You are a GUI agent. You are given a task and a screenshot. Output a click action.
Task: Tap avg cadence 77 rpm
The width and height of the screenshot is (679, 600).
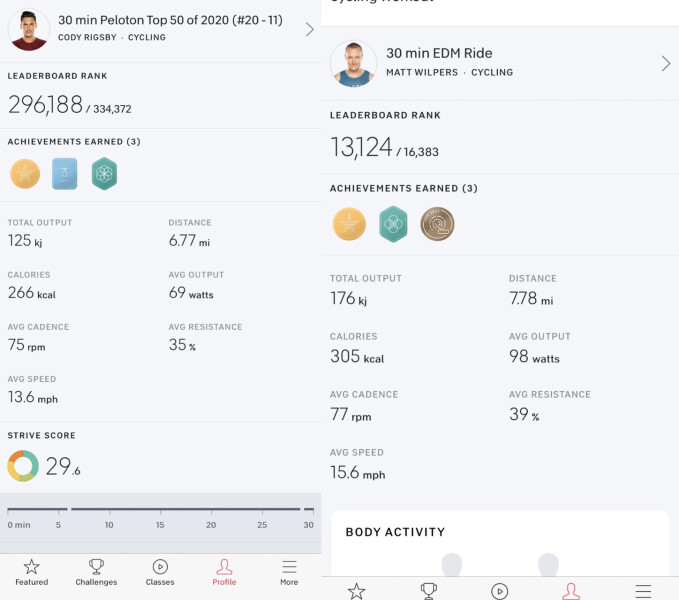point(351,414)
